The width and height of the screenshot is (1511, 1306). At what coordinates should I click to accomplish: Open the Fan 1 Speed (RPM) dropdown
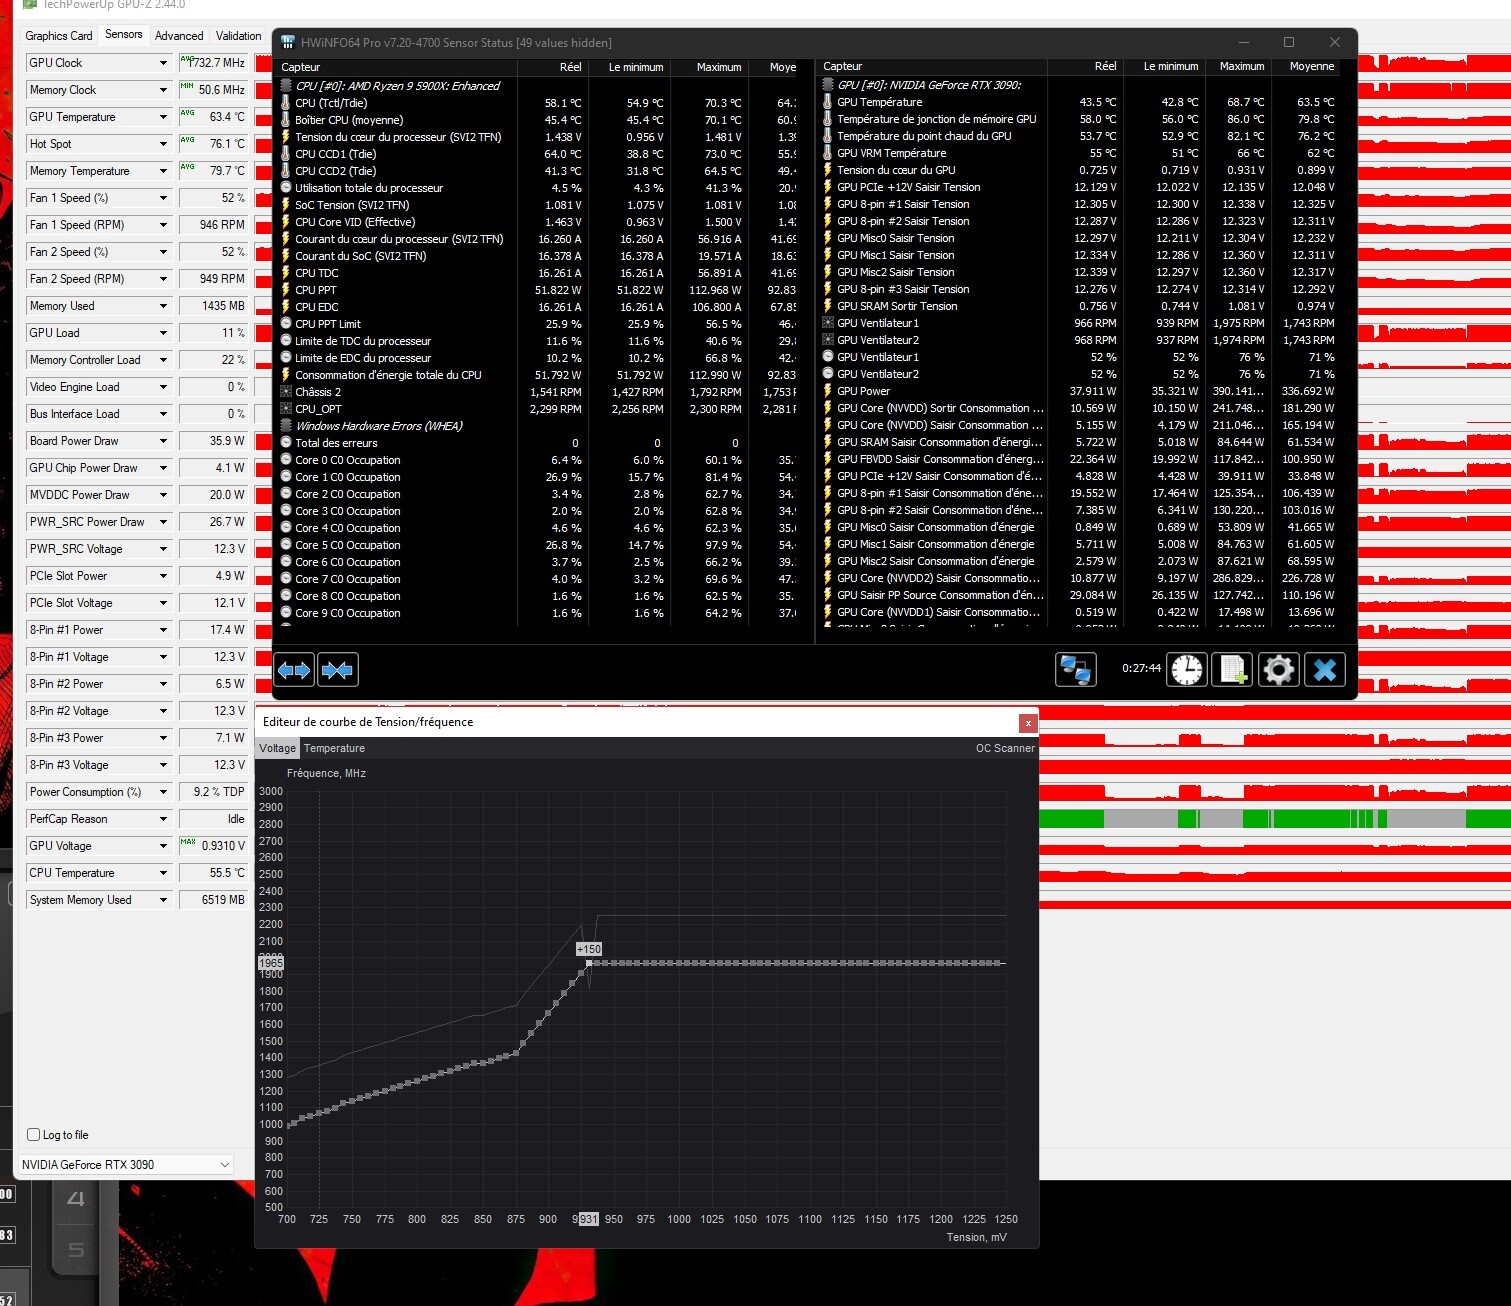pos(163,225)
